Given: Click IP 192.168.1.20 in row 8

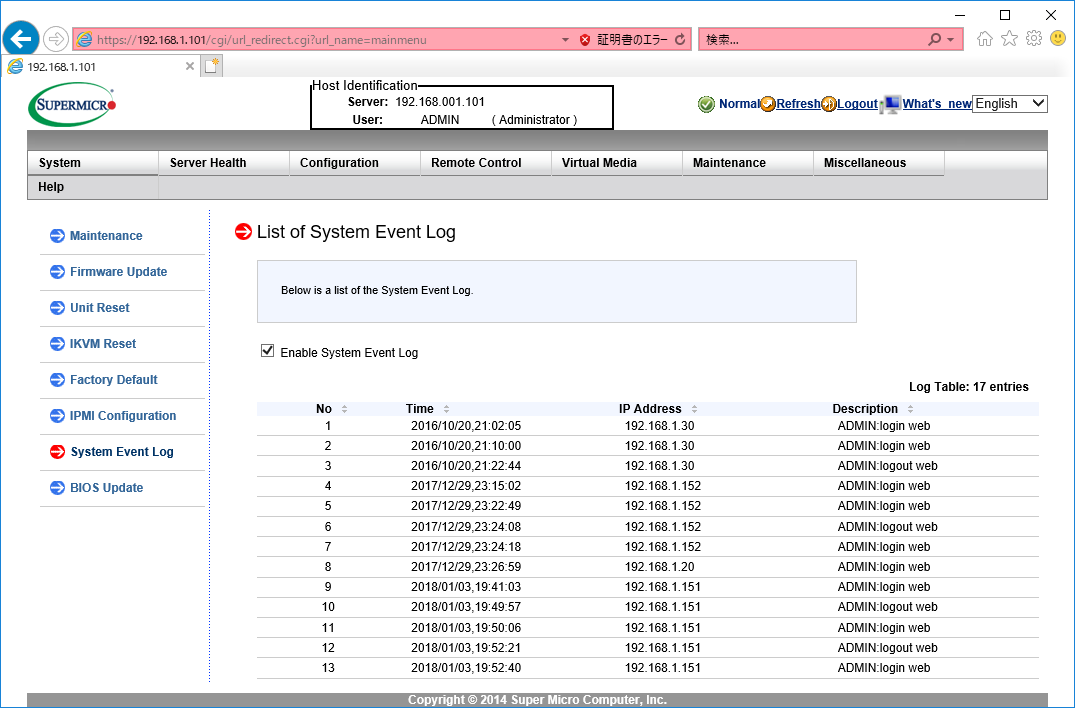Looking at the screenshot, I should (x=660, y=567).
